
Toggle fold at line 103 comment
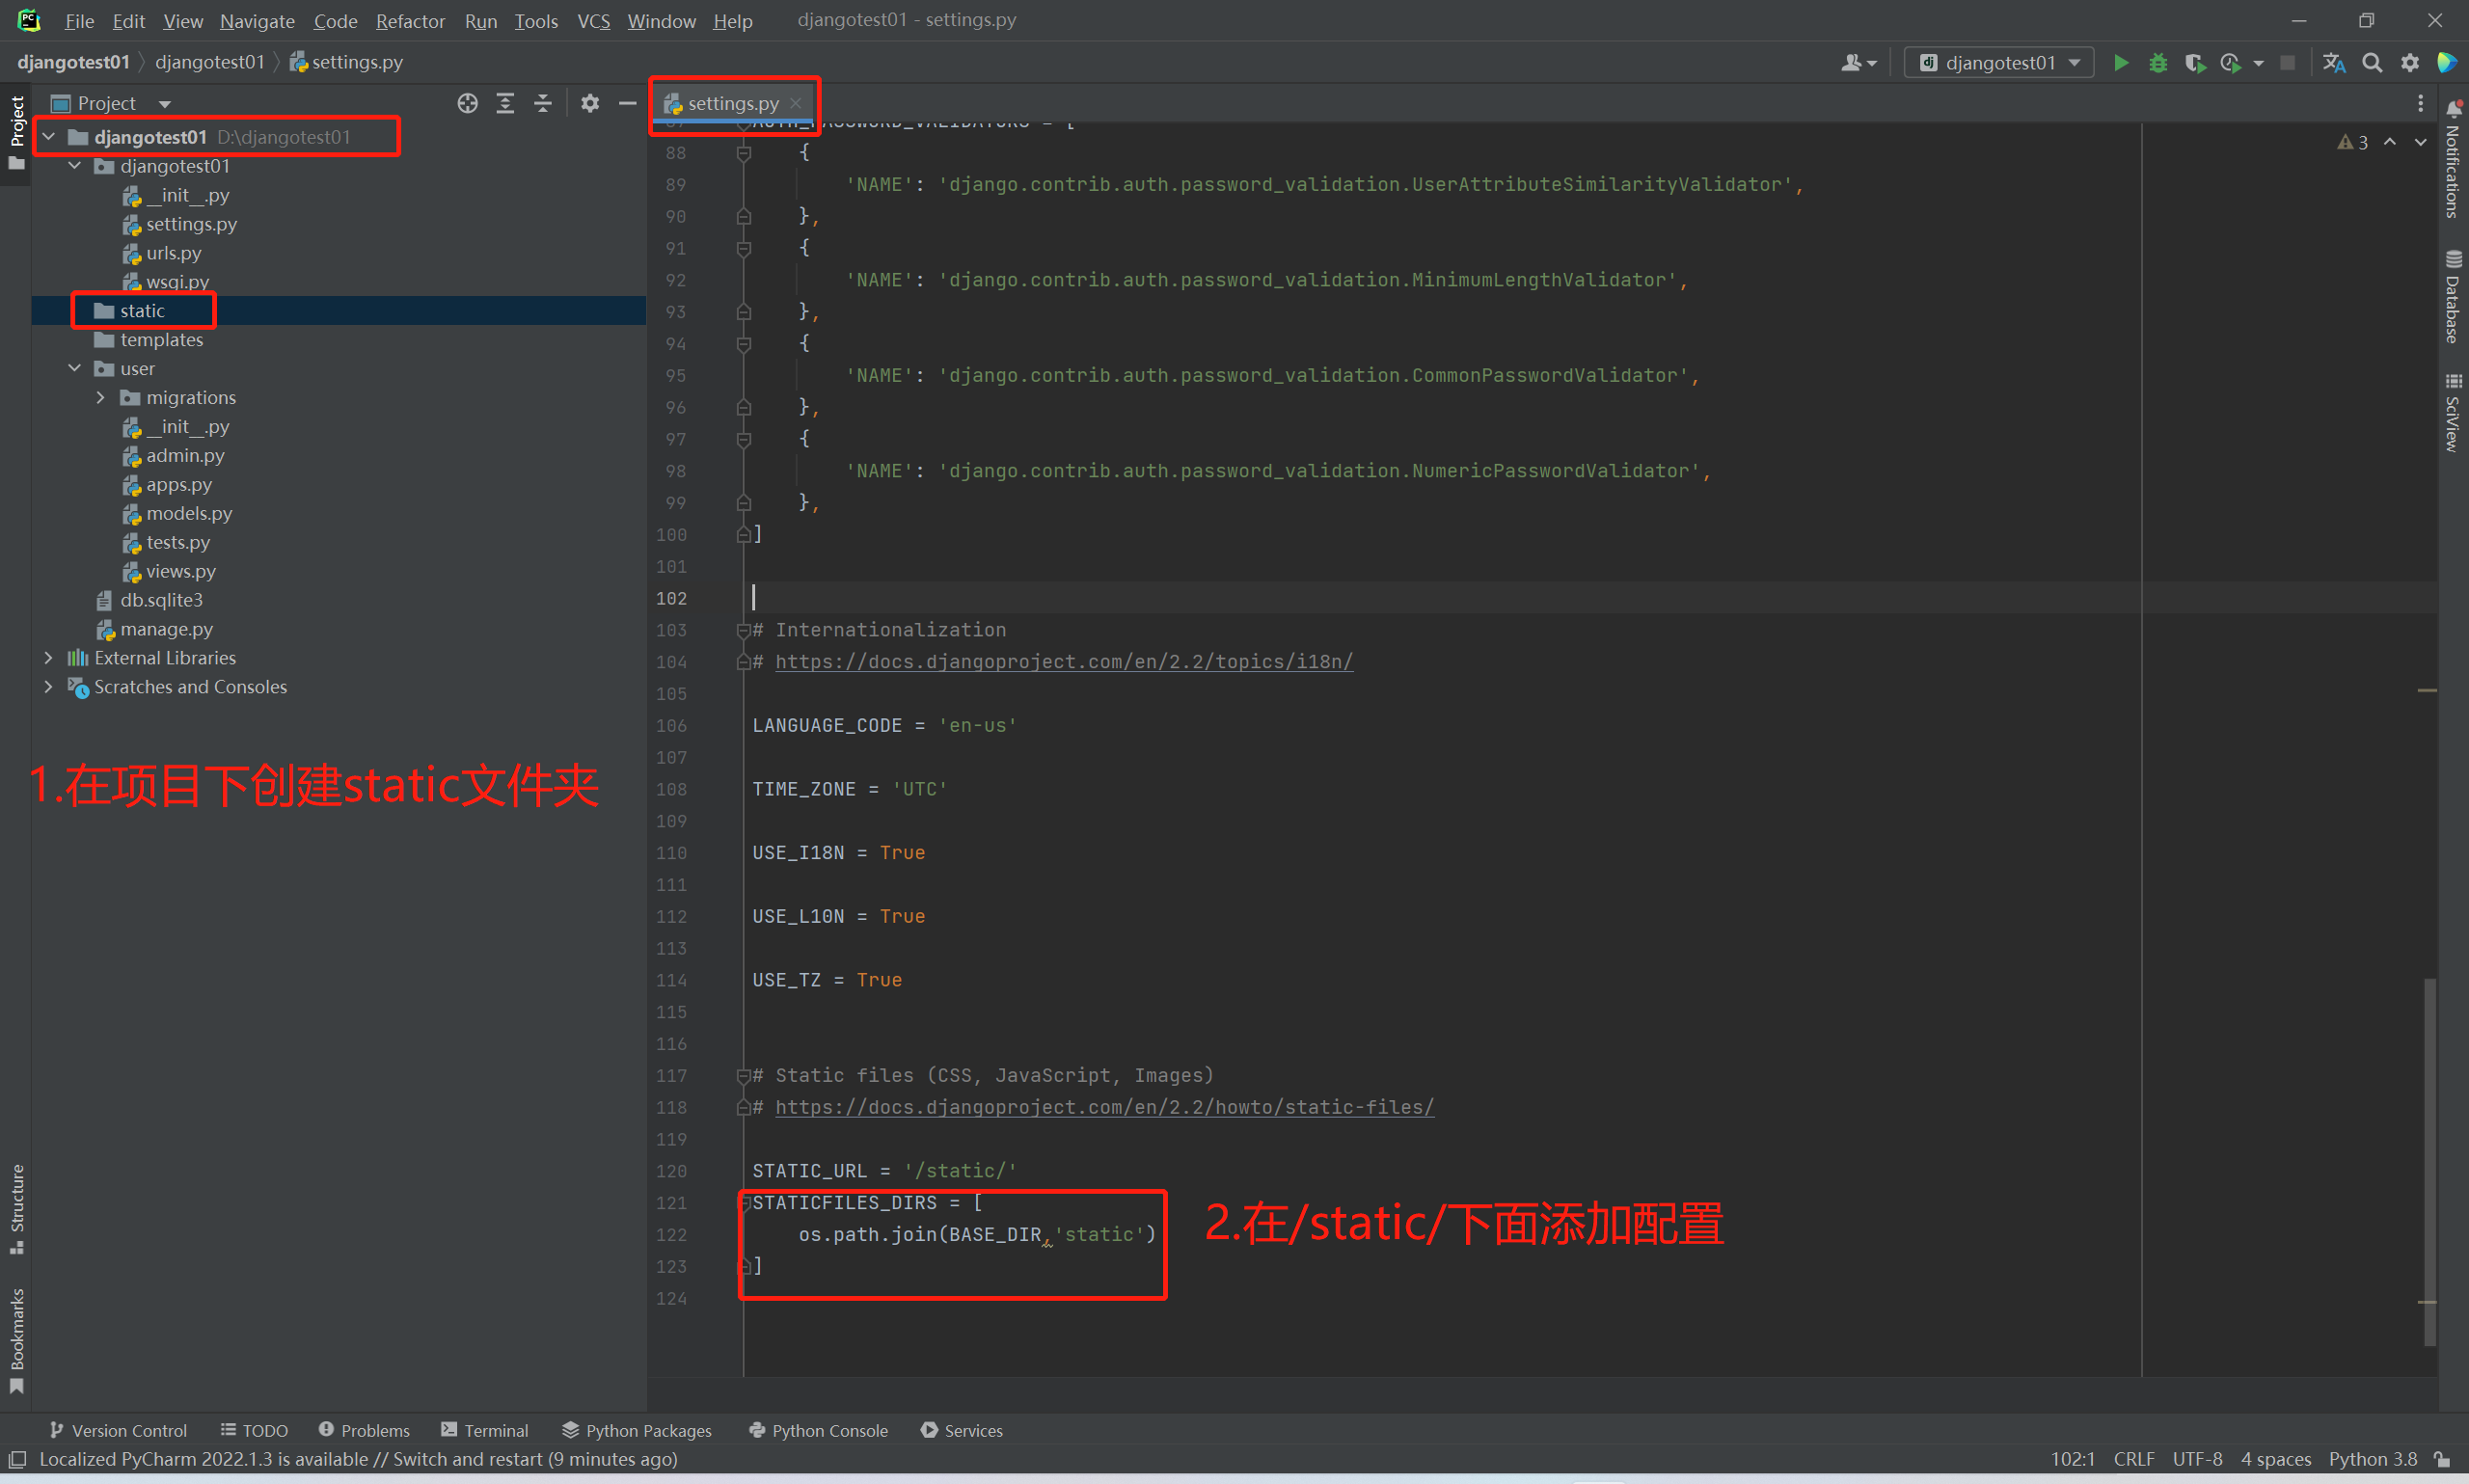click(743, 630)
